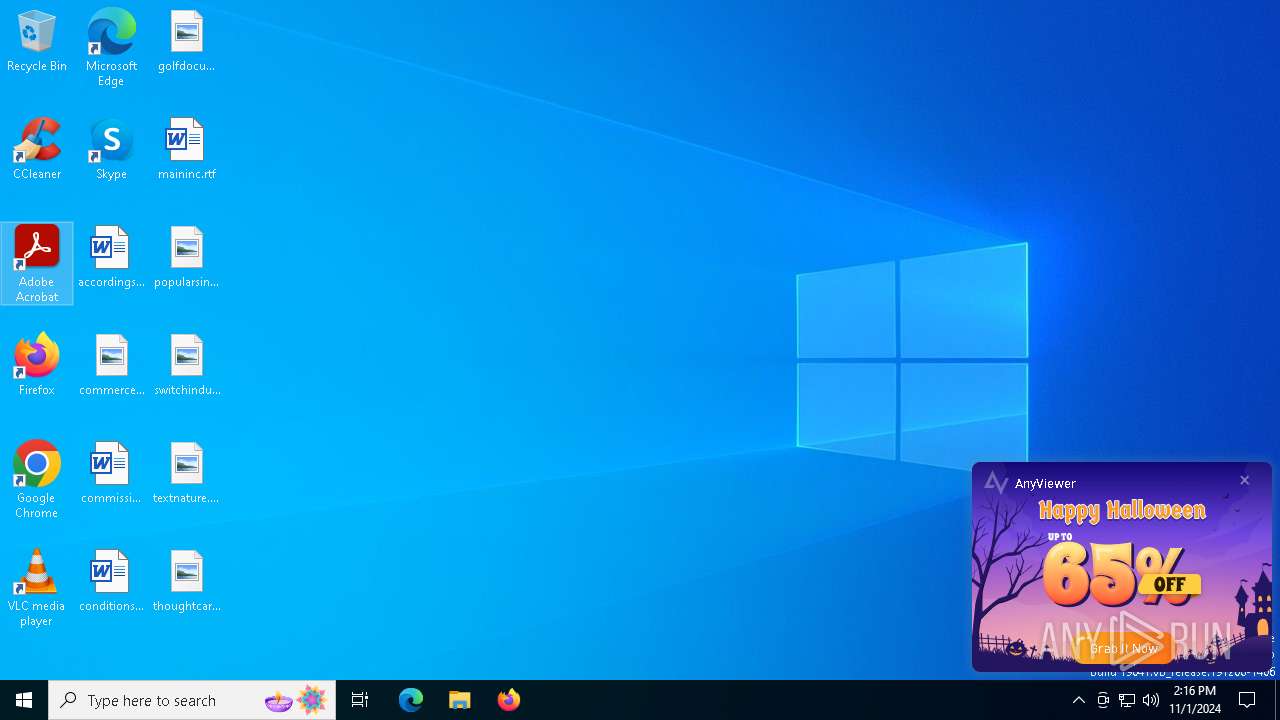
Task: Show hidden system tray icons
Action: click(1078, 700)
